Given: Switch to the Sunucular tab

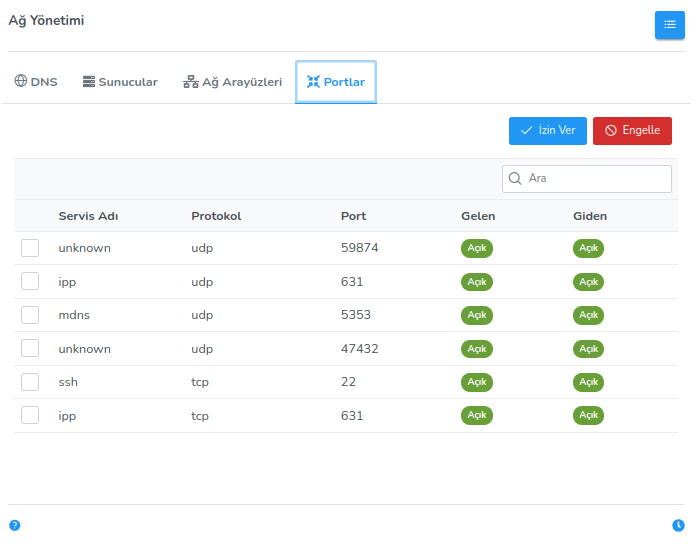Looking at the screenshot, I should pos(120,82).
